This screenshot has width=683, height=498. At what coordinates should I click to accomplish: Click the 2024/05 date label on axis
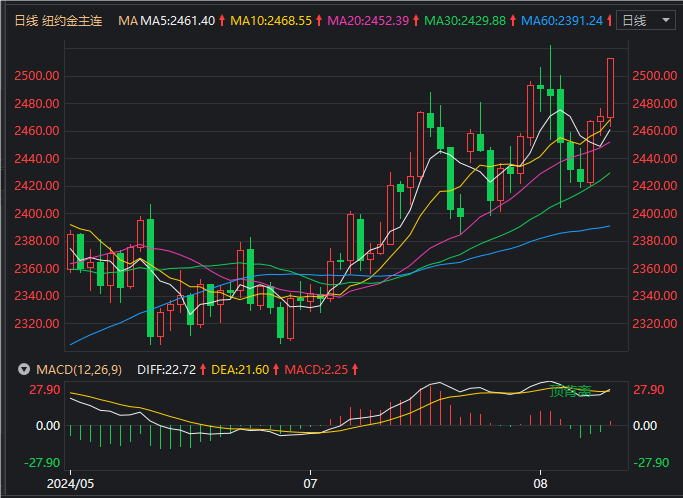click(72, 481)
